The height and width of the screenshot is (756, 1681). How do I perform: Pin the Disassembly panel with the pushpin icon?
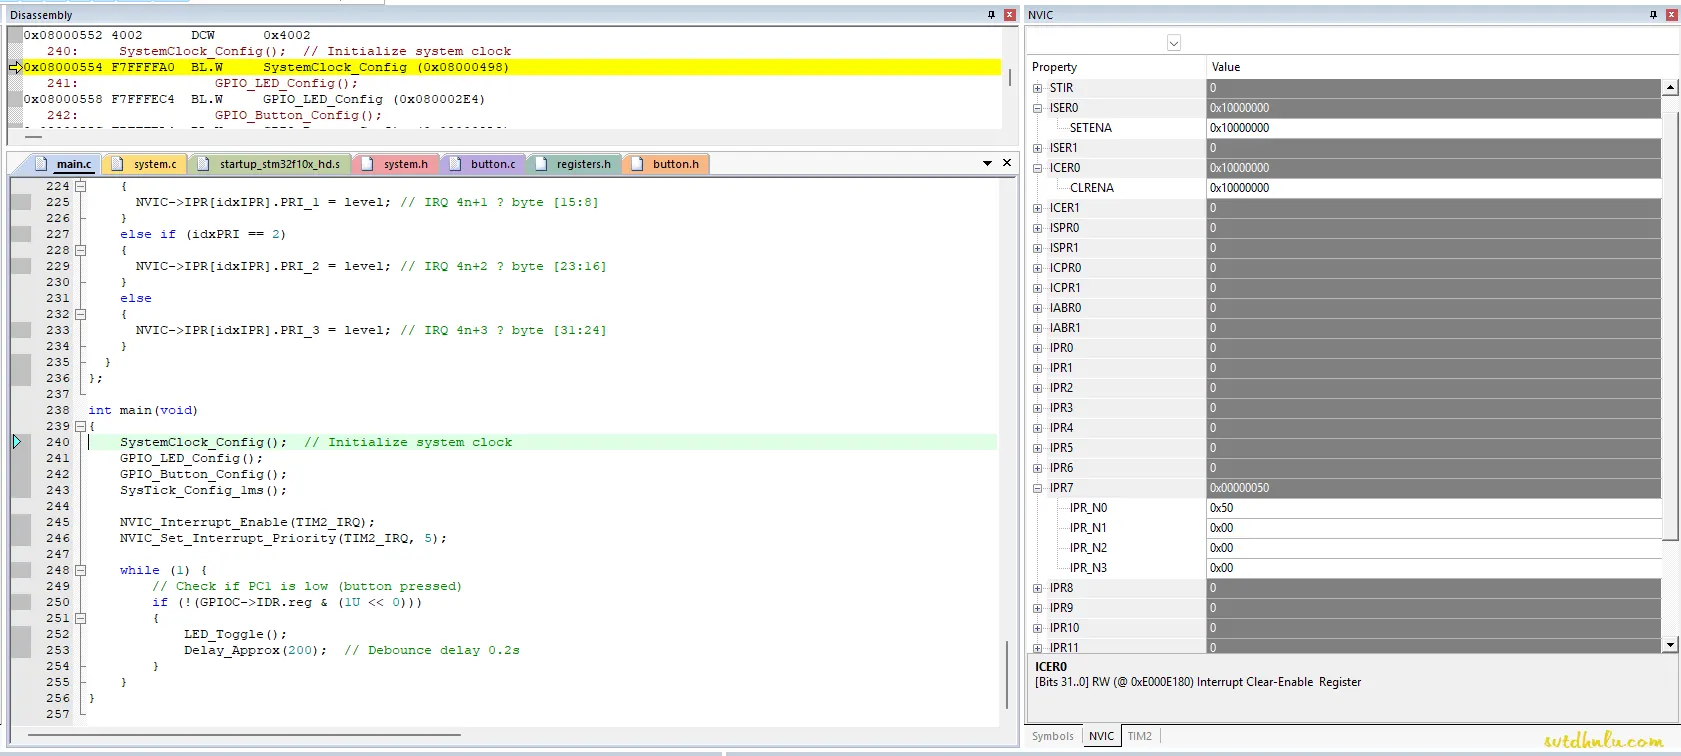(x=991, y=15)
